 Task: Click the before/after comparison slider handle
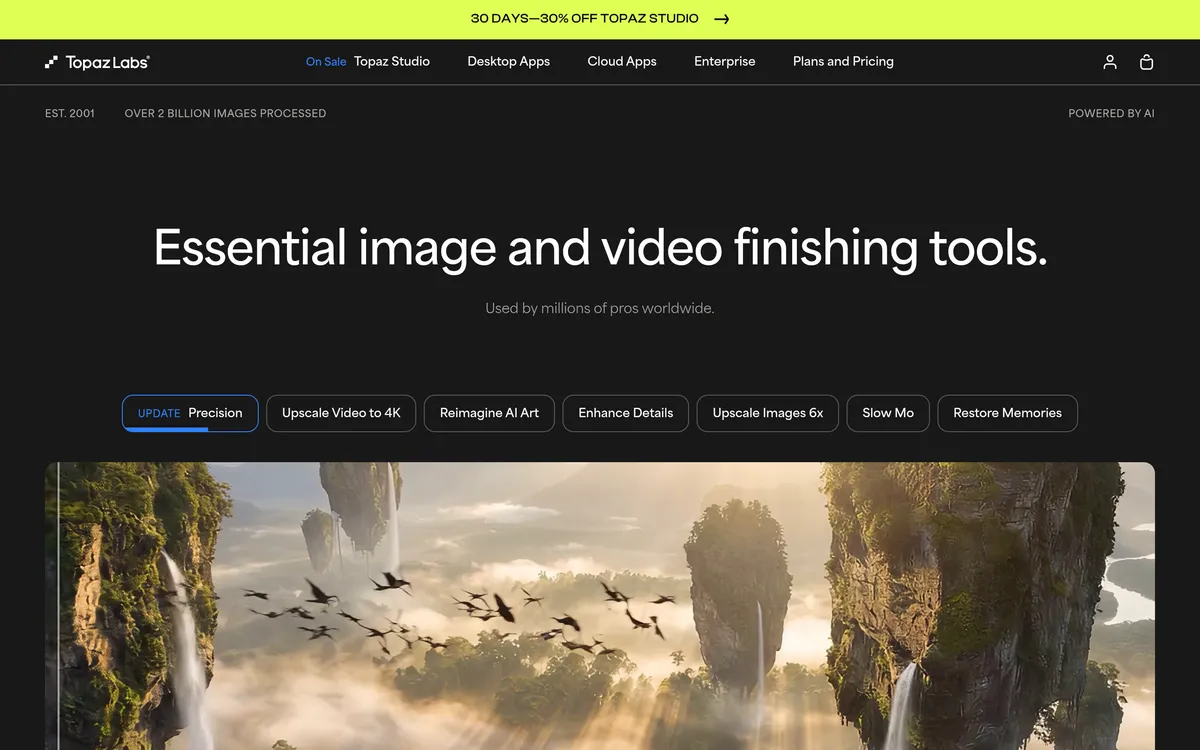58,605
